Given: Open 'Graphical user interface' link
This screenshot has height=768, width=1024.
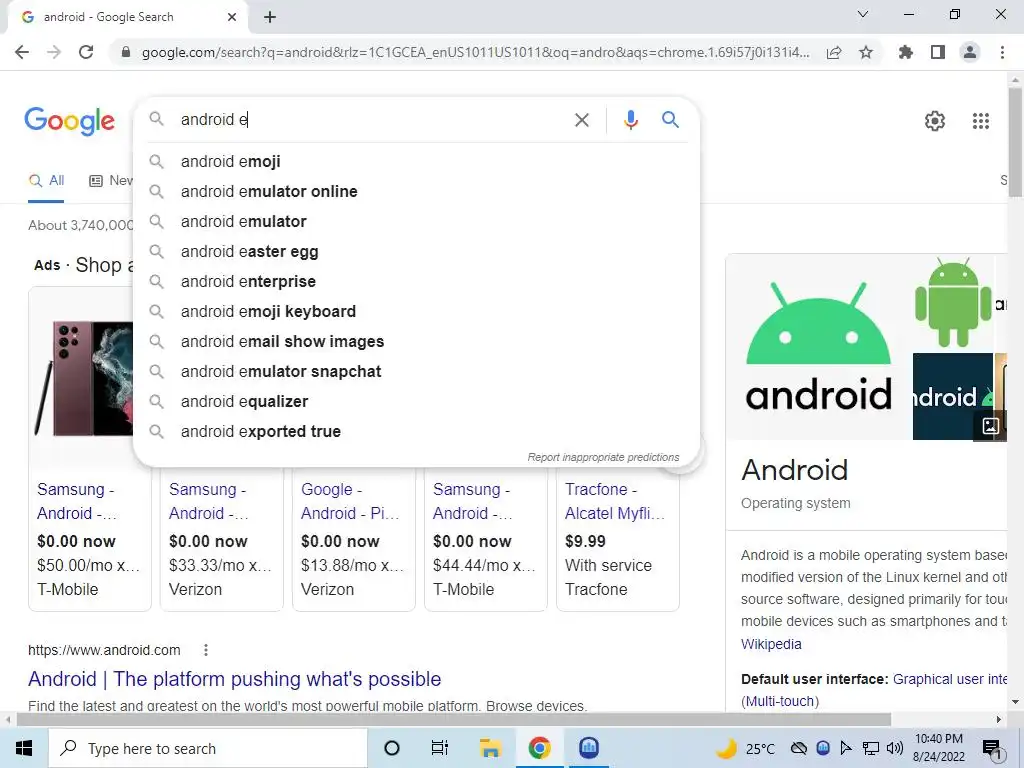Looking at the screenshot, I should (950, 679).
